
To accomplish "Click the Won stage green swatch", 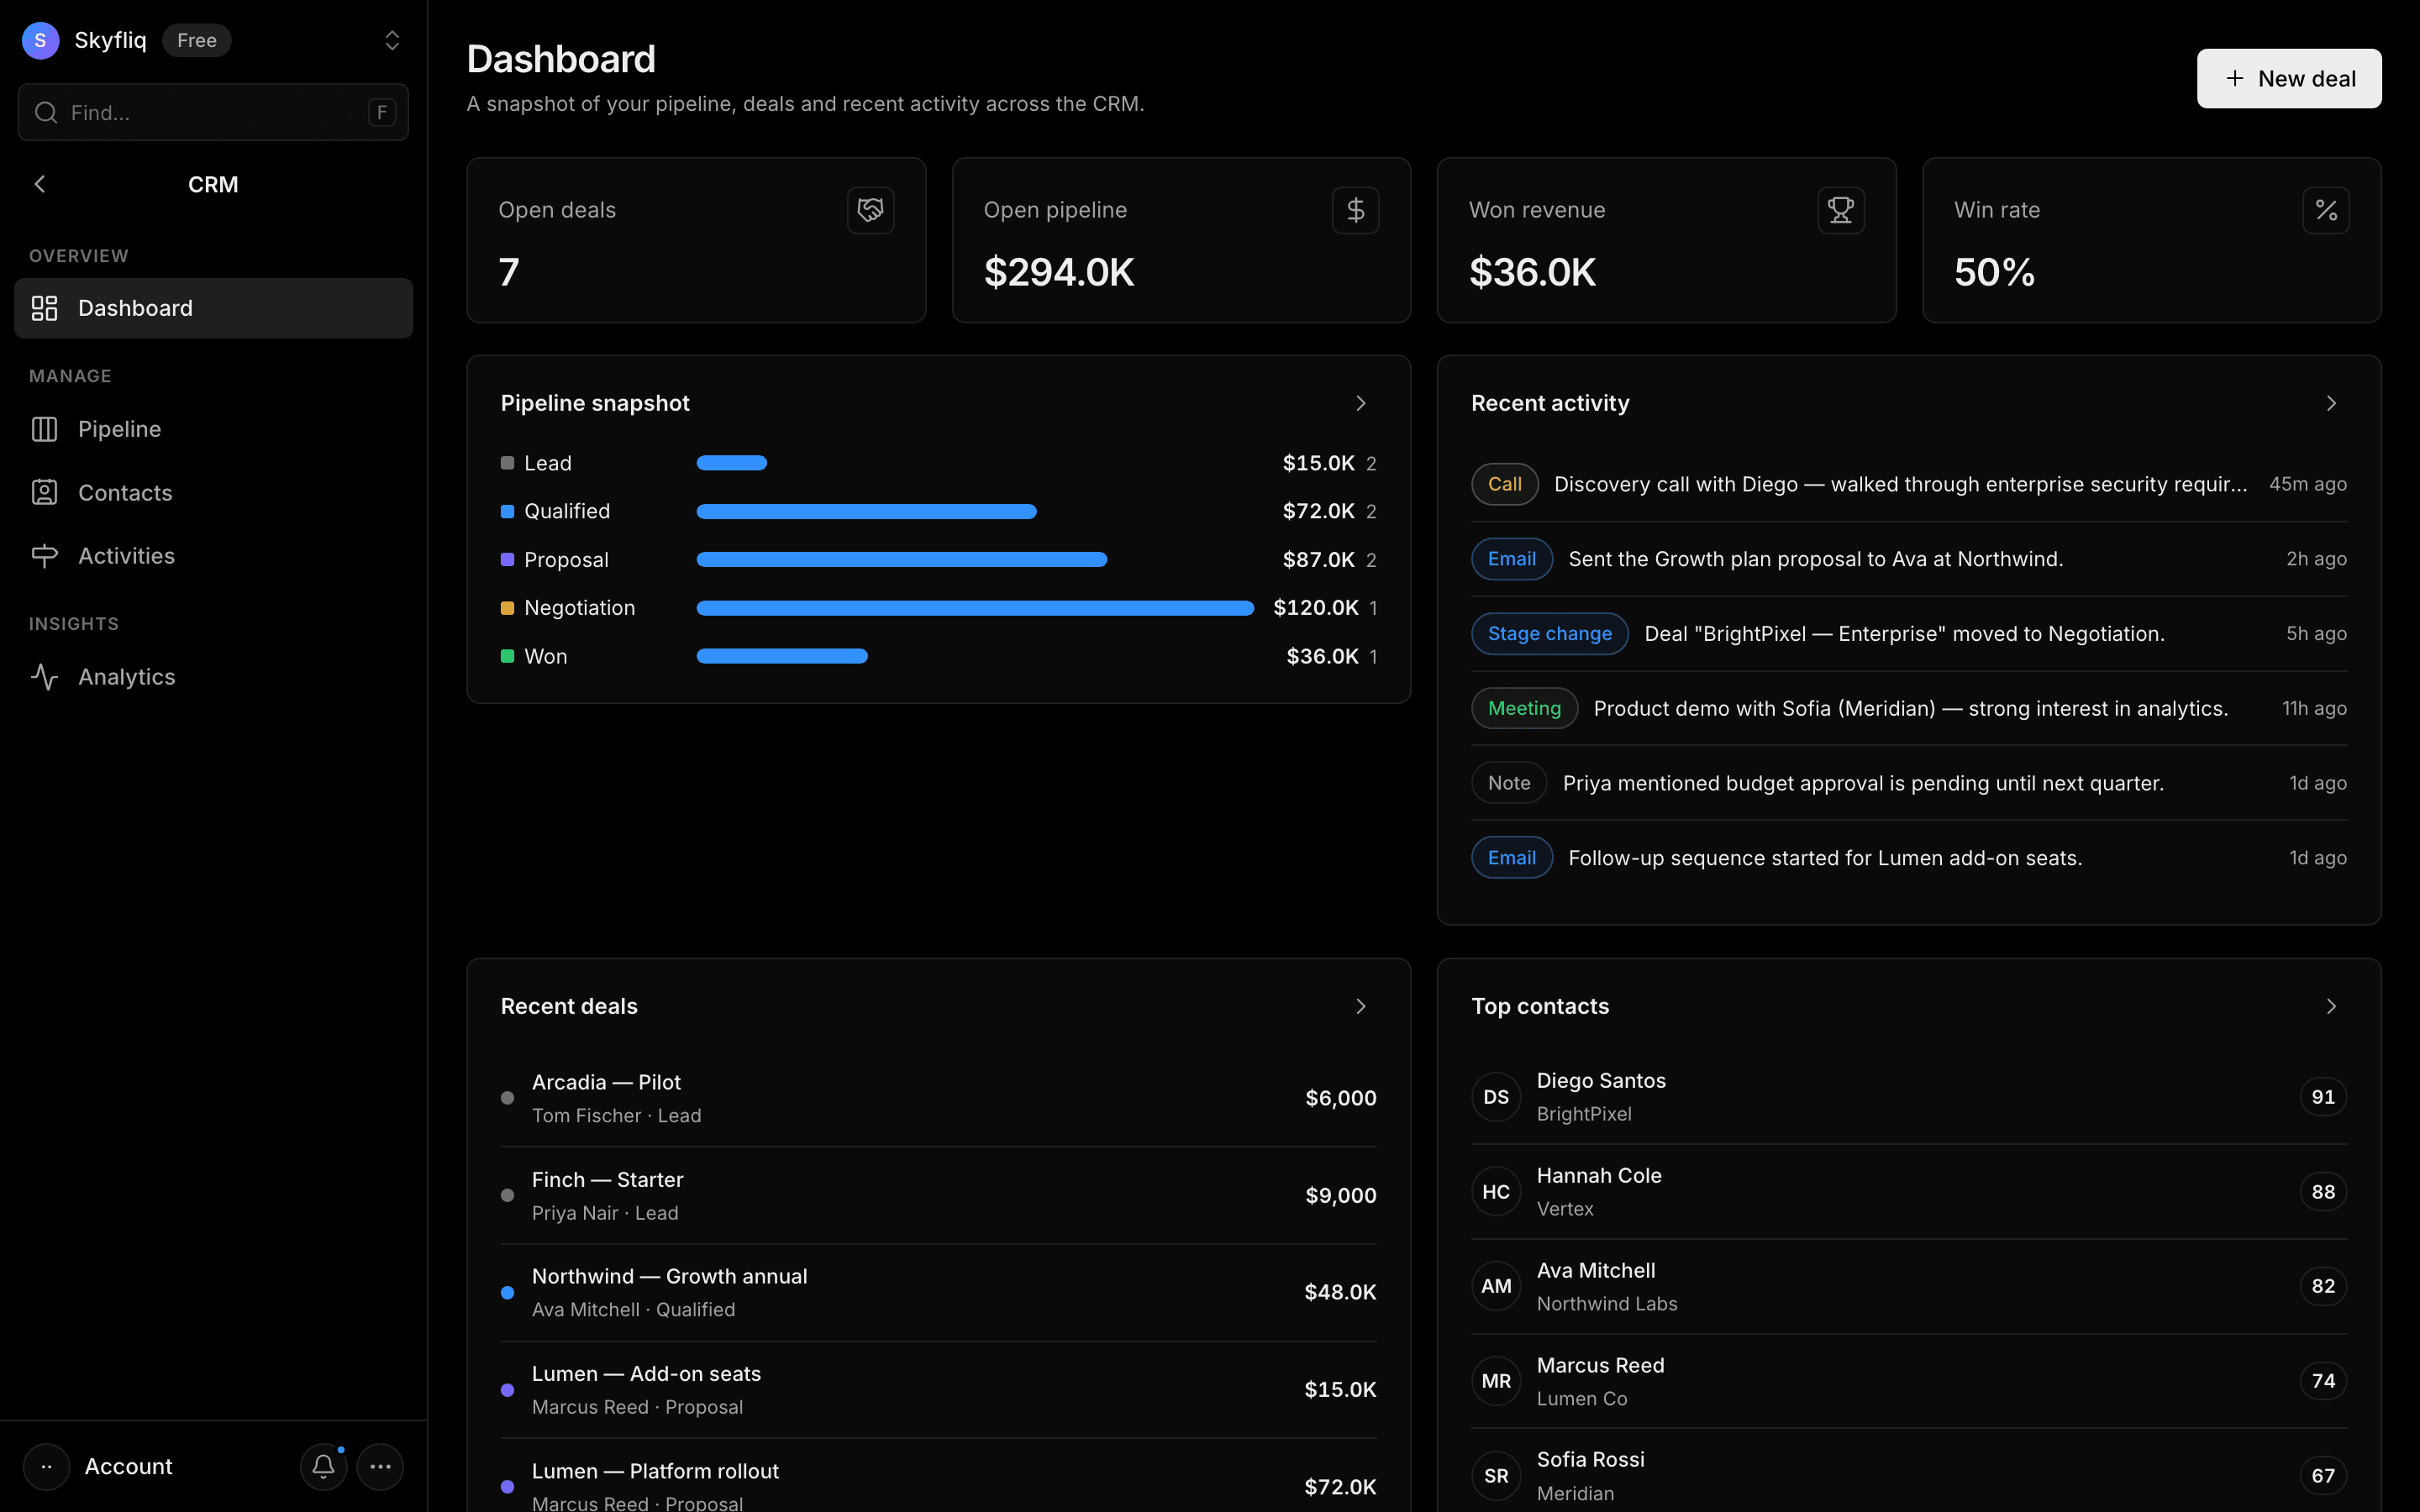I will [507, 656].
